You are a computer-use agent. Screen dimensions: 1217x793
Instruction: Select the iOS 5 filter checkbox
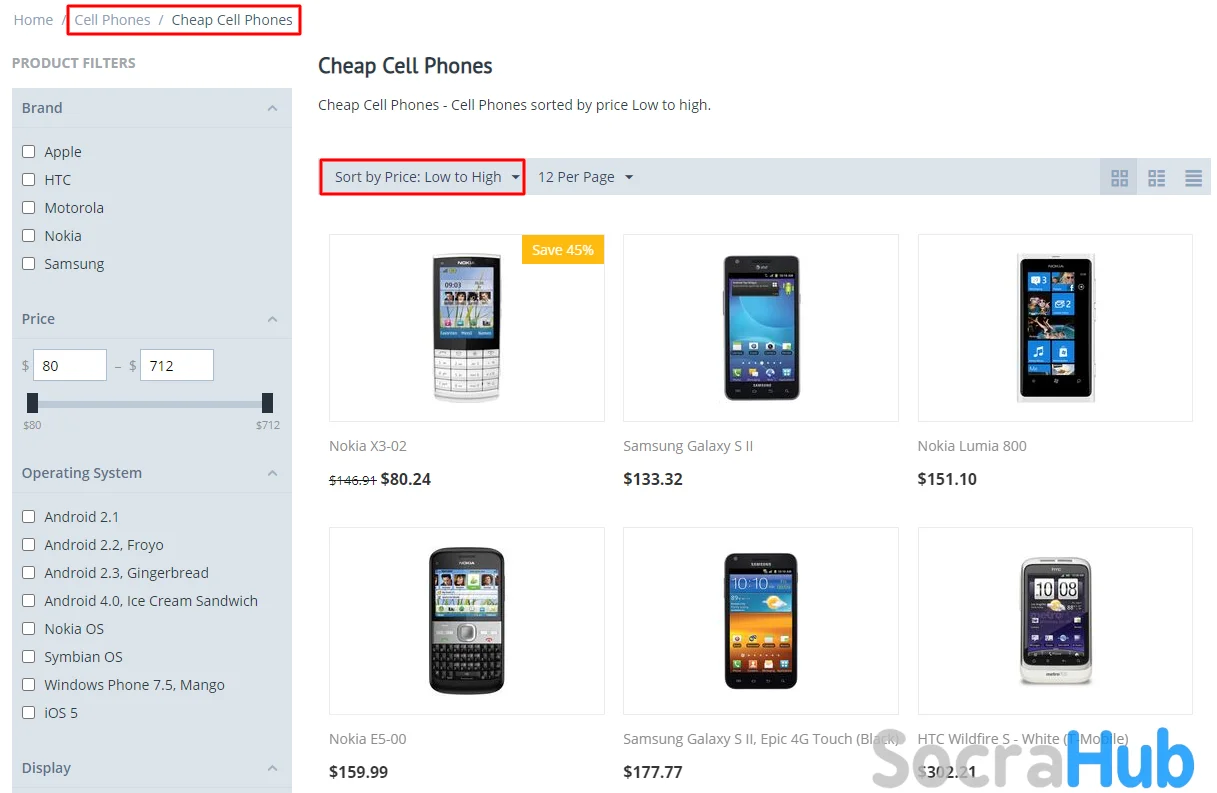(29, 713)
